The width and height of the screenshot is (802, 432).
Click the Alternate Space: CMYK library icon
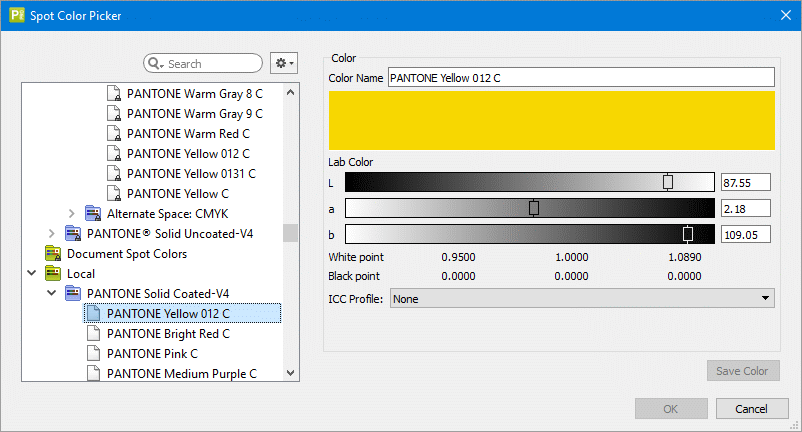click(93, 213)
